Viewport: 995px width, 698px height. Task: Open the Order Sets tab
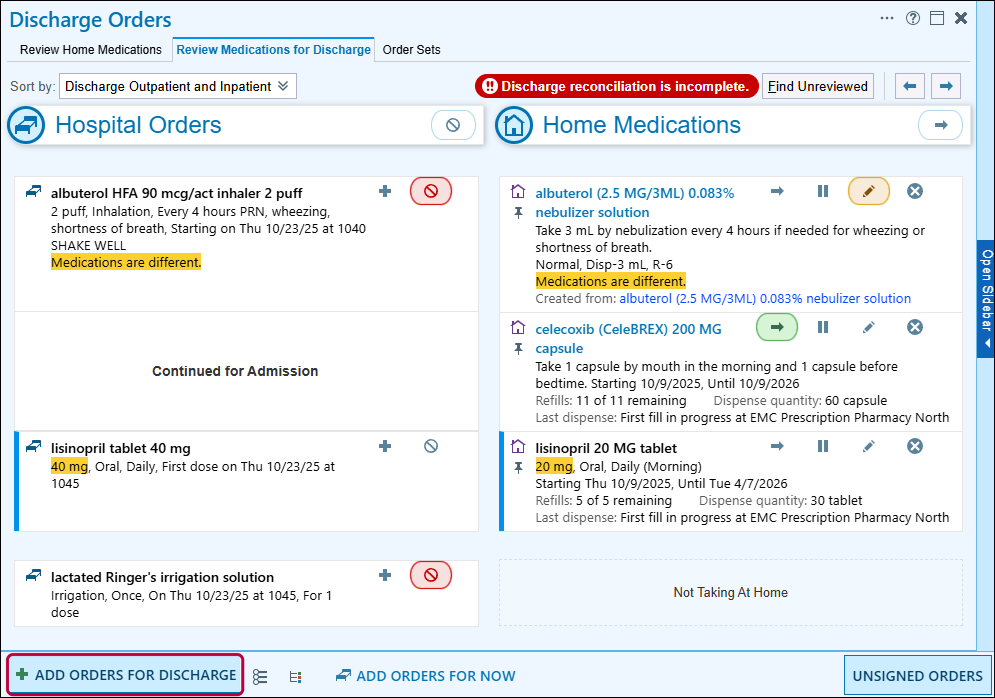tap(411, 49)
